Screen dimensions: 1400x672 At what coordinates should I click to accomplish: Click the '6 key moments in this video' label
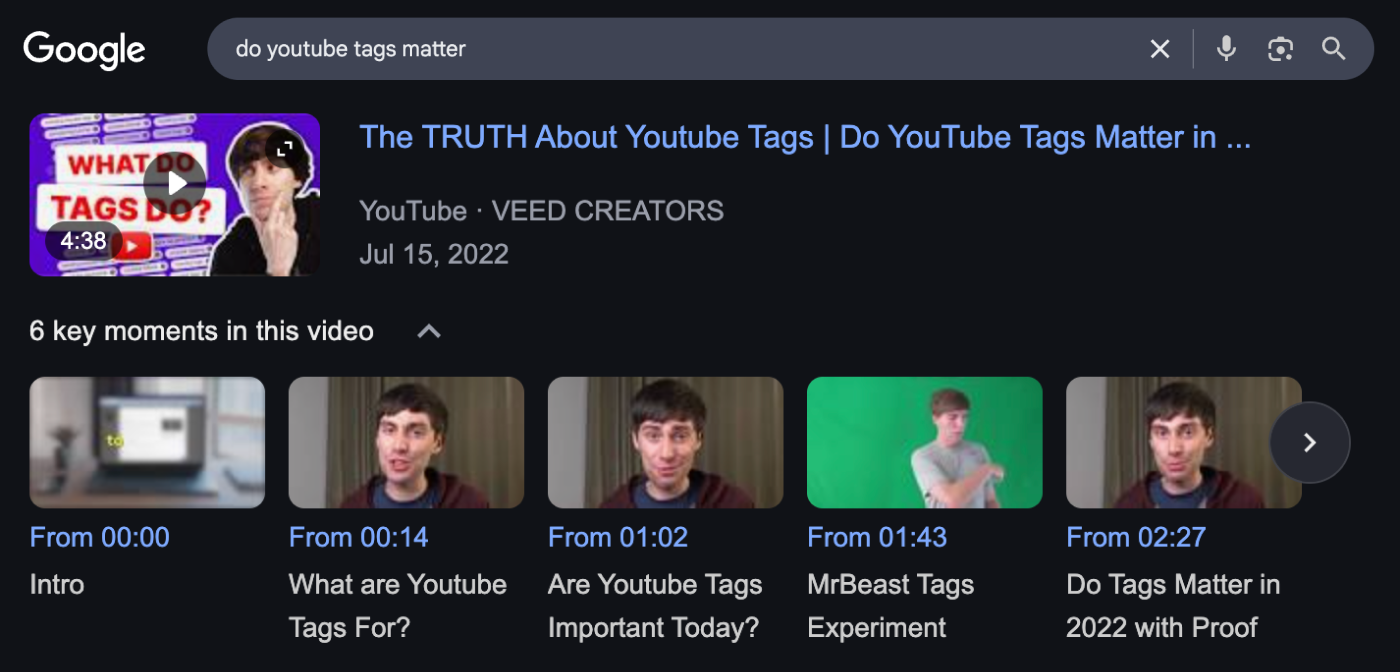[x=202, y=331]
